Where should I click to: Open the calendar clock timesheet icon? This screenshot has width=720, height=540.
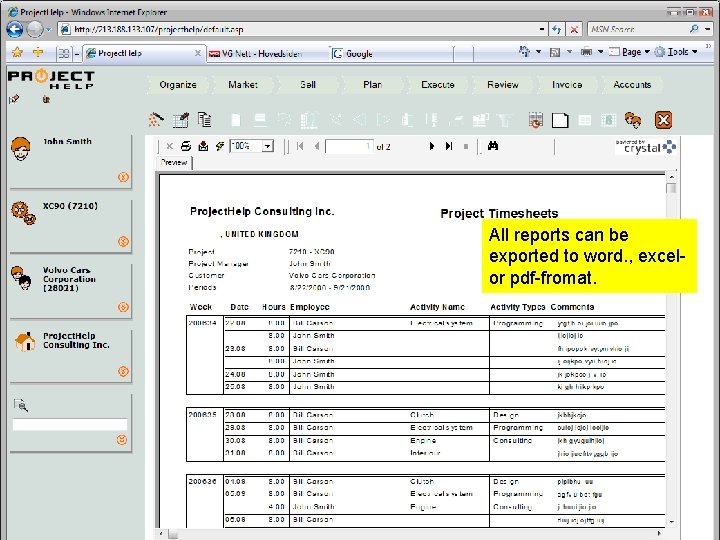[x=535, y=120]
